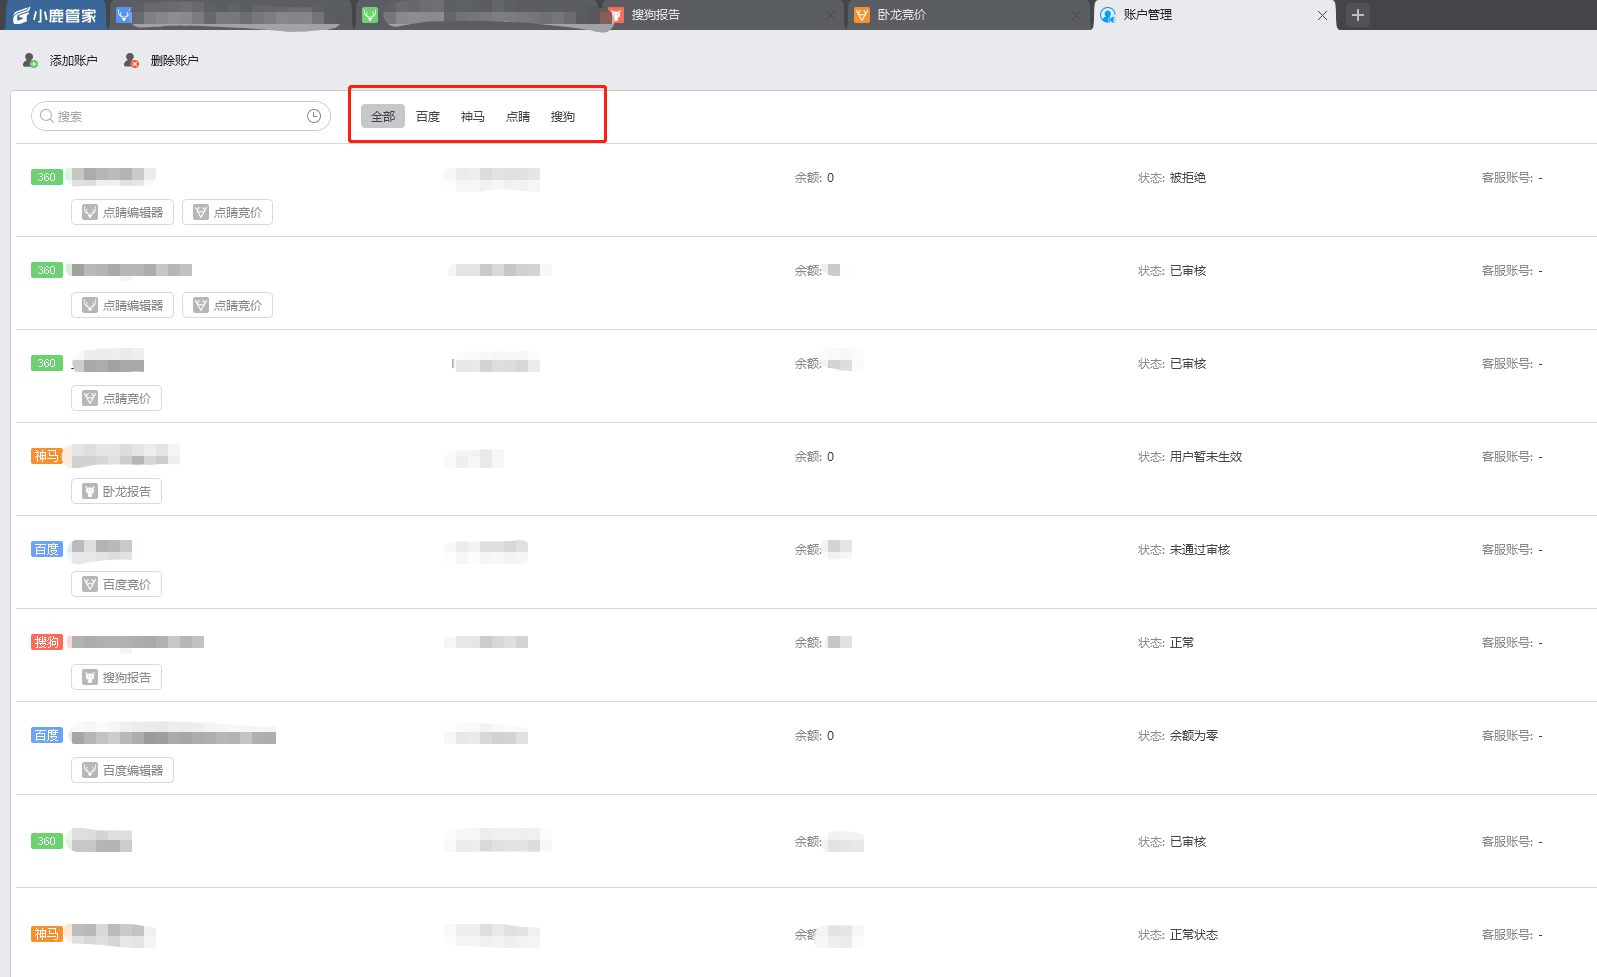Open 点睛竞价 in third 360 account
This screenshot has width=1597, height=977.
(x=116, y=398)
